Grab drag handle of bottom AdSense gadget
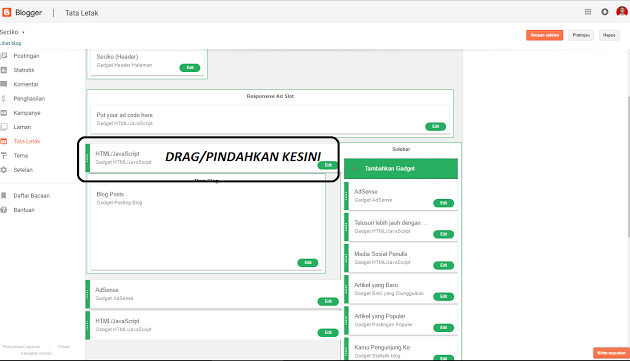This screenshot has width=630, height=361. pyautogui.click(x=88, y=294)
